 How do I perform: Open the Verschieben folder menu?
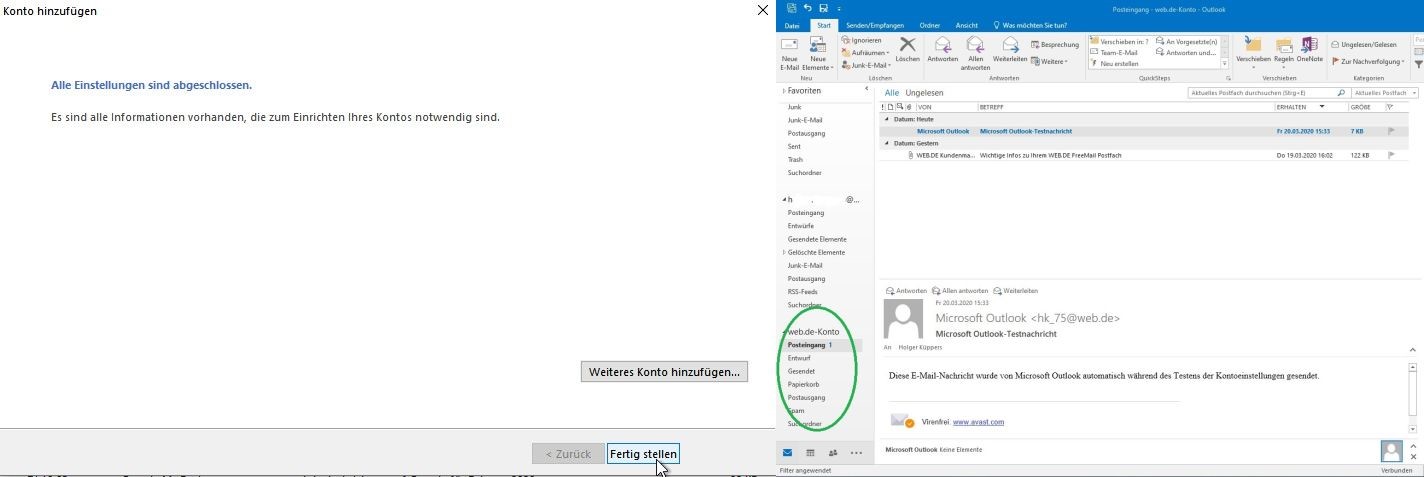[1253, 50]
